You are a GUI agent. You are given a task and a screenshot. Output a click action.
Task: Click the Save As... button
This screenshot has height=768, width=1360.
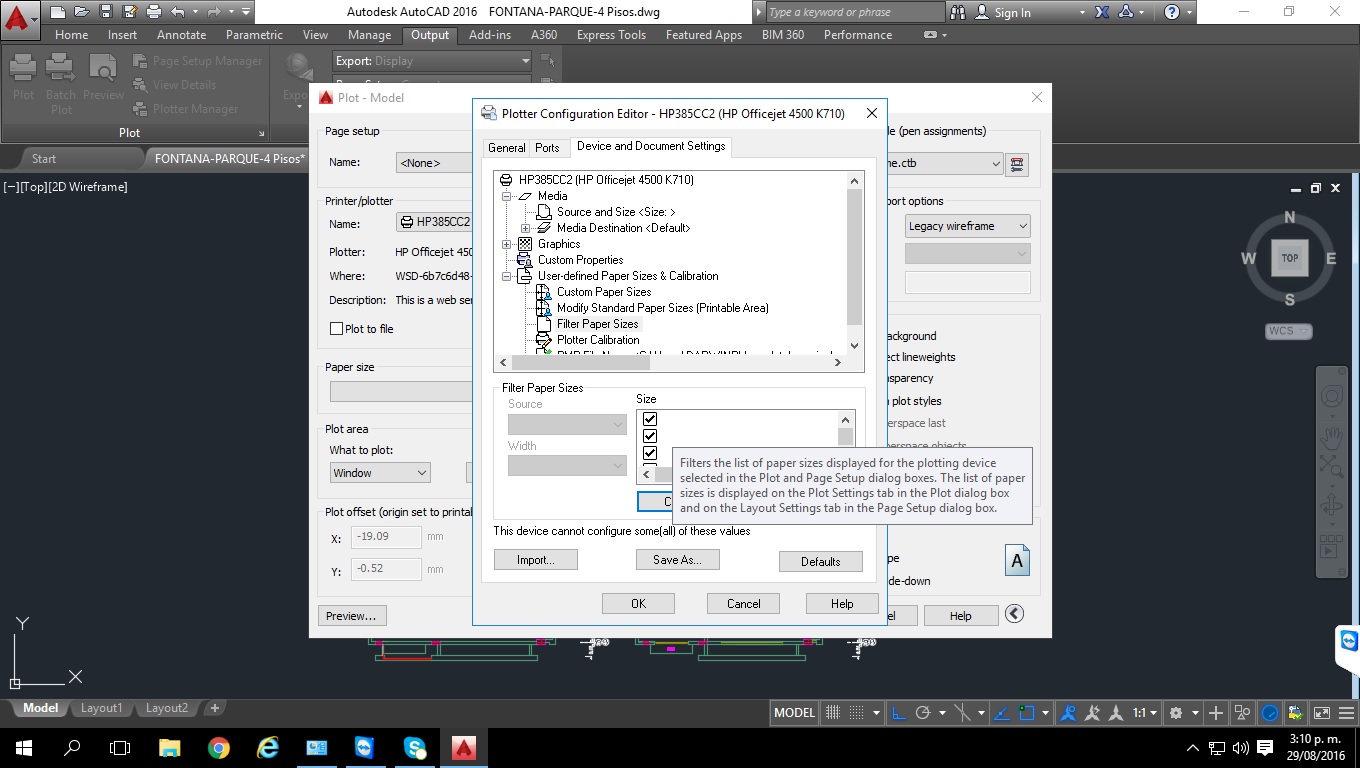677,560
